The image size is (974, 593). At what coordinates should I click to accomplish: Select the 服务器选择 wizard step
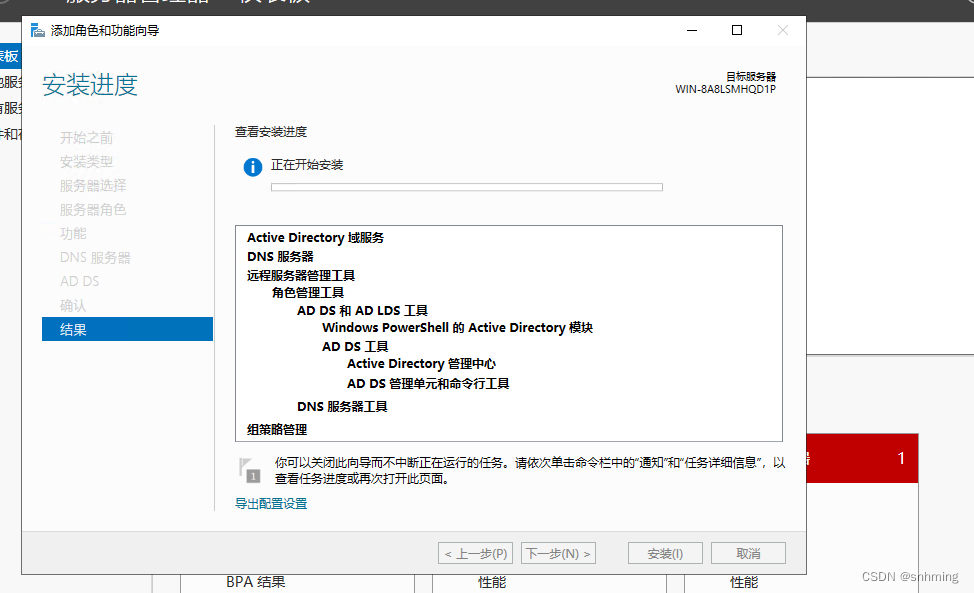[93, 186]
